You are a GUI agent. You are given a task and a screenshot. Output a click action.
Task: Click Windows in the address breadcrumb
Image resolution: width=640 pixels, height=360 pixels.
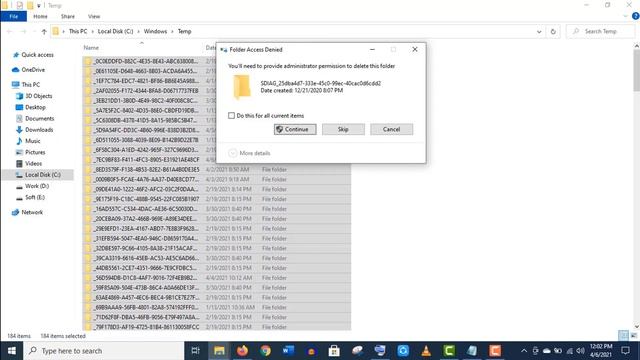point(155,31)
